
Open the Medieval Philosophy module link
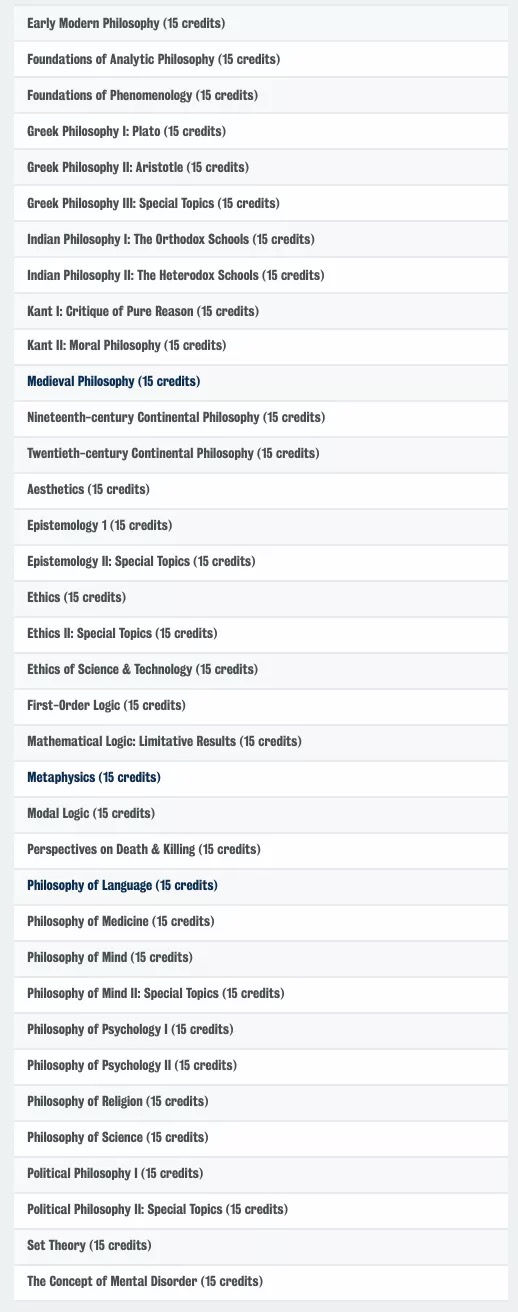click(113, 381)
